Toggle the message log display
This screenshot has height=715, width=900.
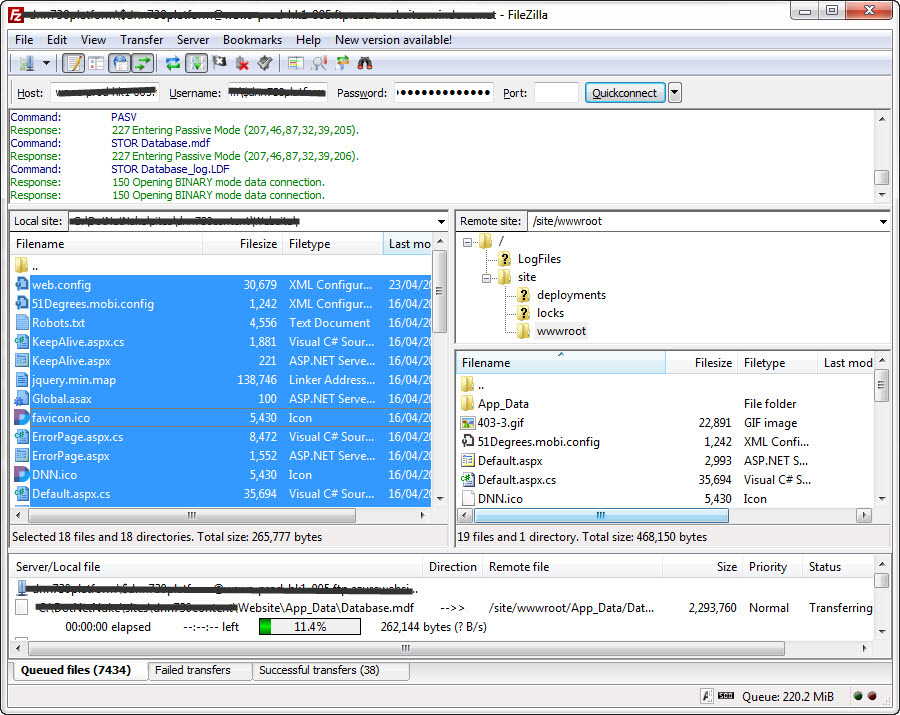73,63
